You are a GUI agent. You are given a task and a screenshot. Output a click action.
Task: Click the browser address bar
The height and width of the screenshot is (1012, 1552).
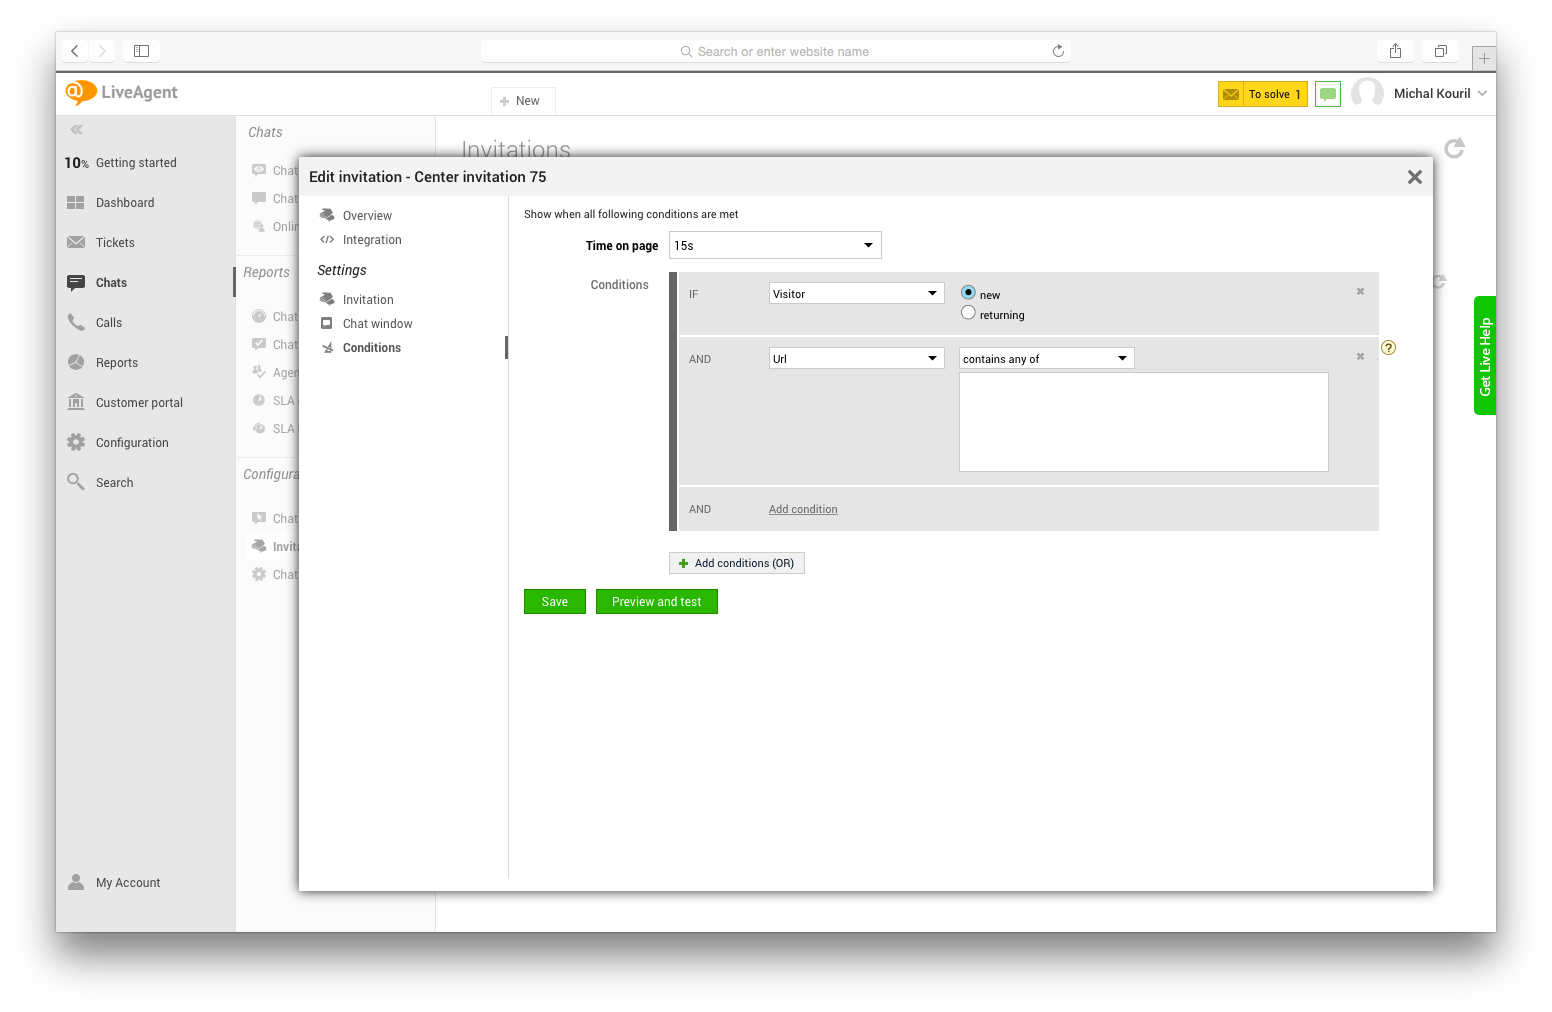(x=775, y=51)
